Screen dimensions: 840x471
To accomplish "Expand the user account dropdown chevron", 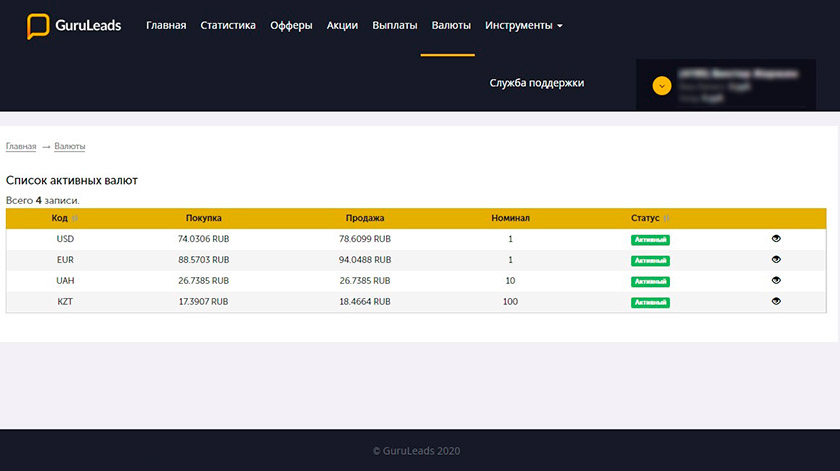I will point(662,86).
